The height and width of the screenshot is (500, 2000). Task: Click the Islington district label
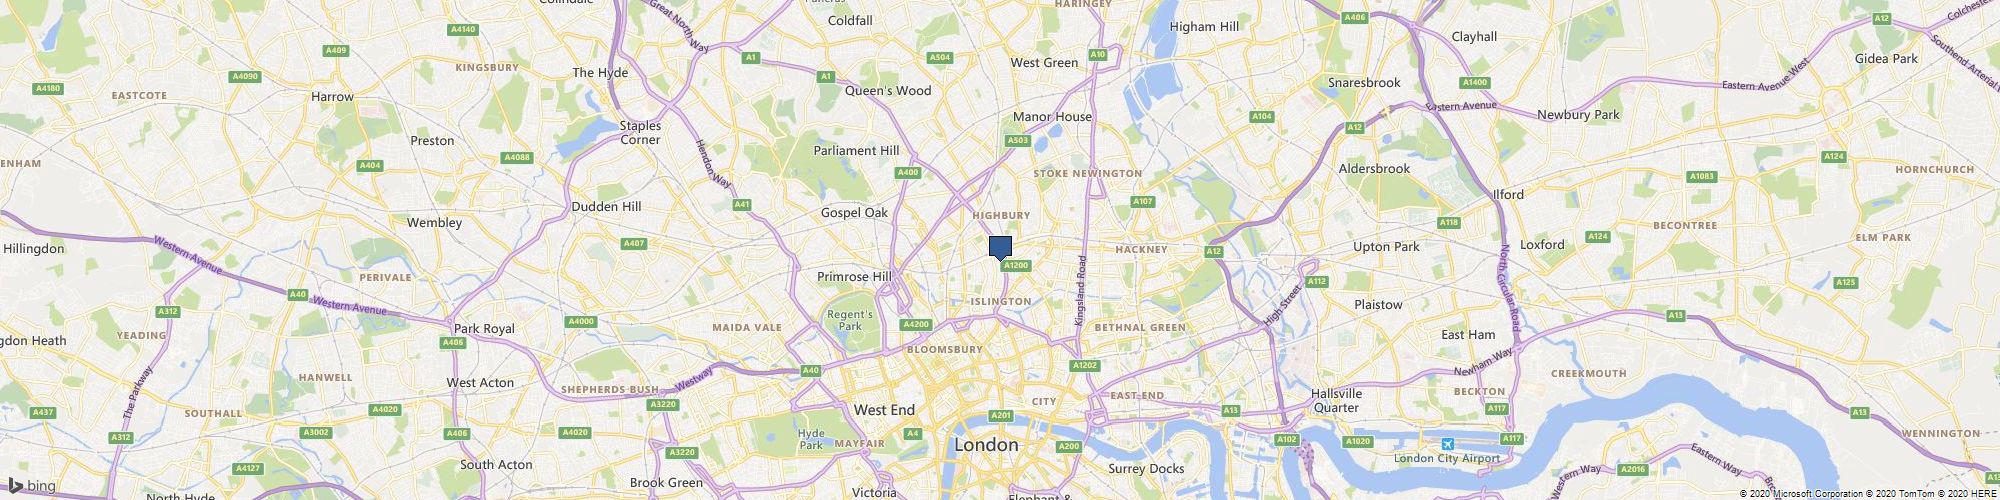tap(1000, 301)
